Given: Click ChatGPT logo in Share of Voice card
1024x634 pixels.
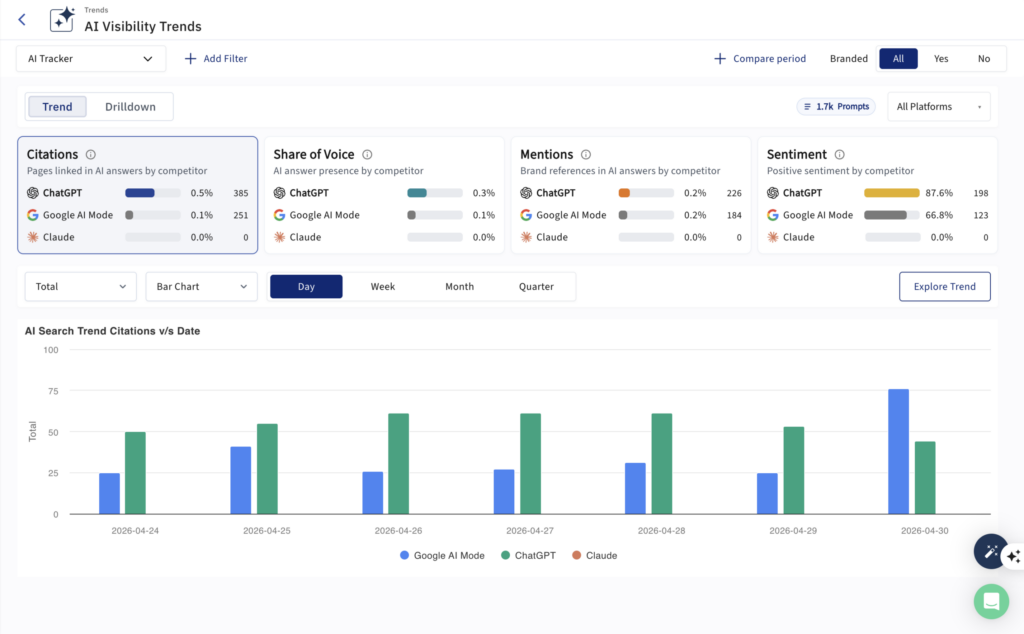Looking at the screenshot, I should pos(280,193).
